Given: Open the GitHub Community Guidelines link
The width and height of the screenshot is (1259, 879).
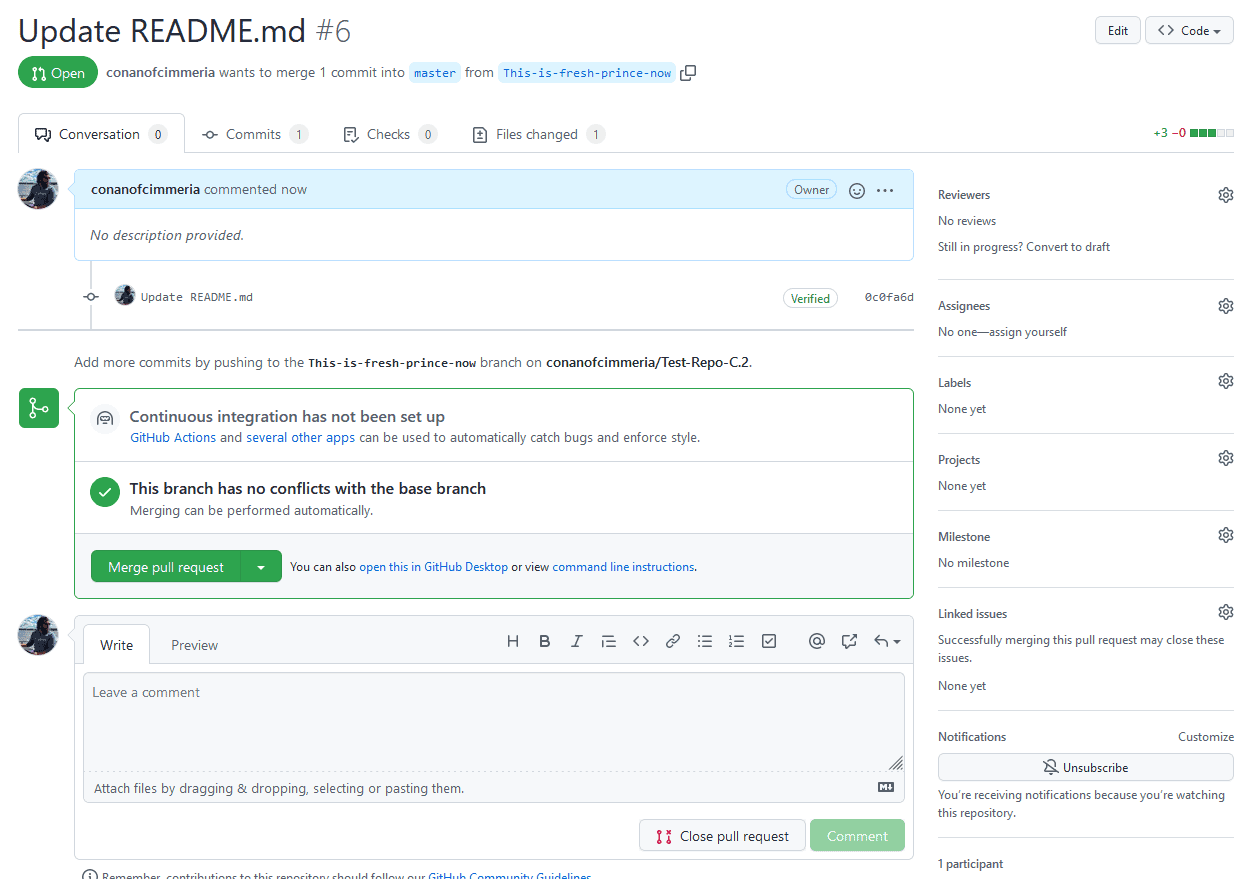Looking at the screenshot, I should coord(510,875).
